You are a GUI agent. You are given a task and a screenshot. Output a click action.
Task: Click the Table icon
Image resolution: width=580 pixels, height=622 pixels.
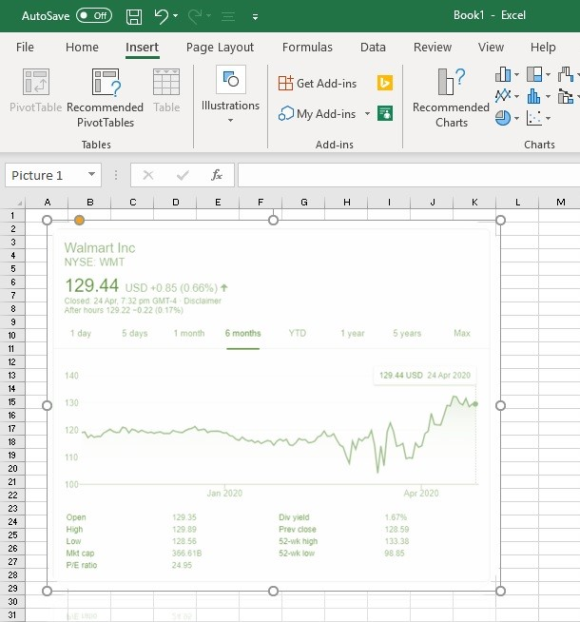[167, 82]
